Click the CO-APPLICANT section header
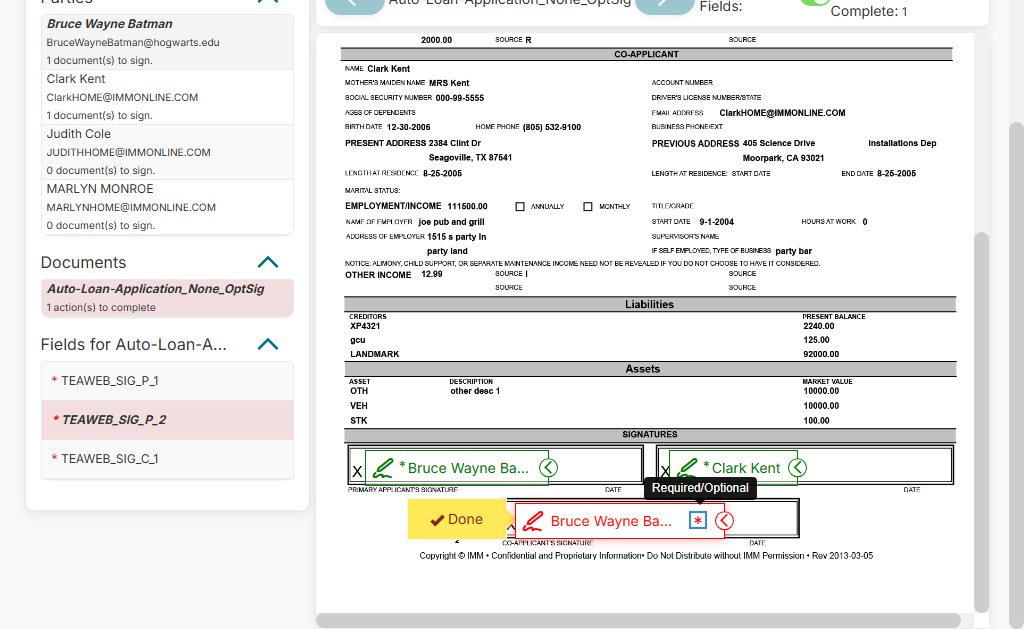Viewport: 1024px width, 629px height. tap(647, 54)
